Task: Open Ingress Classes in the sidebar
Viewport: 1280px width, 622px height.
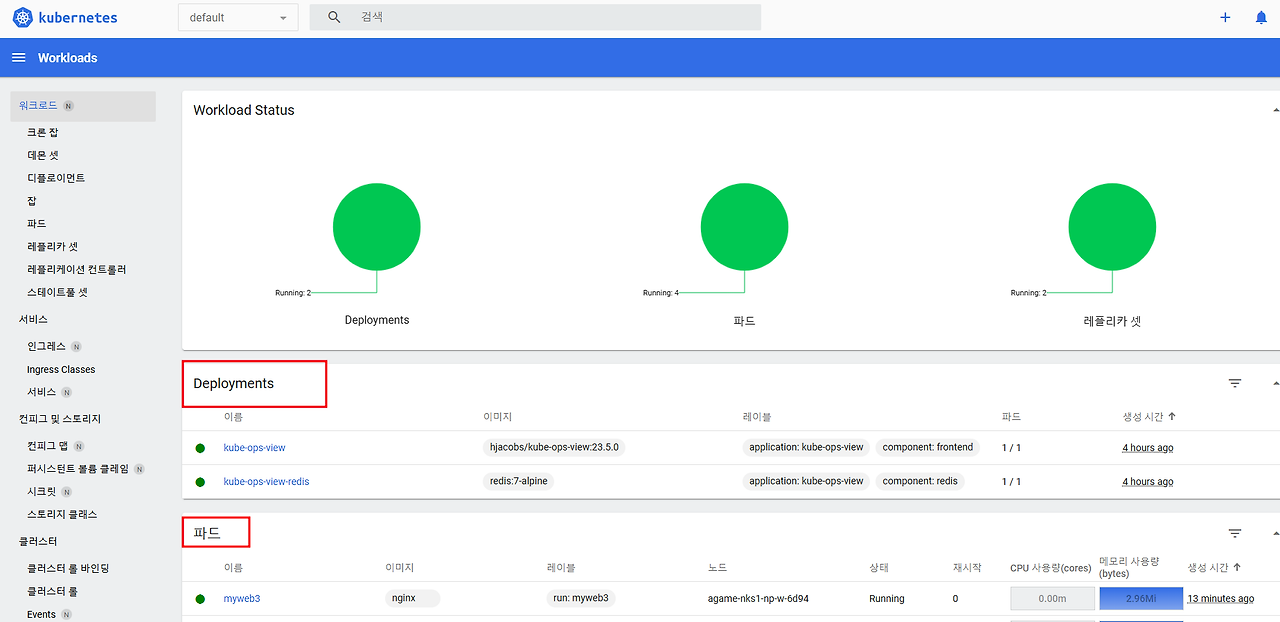Action: (61, 369)
